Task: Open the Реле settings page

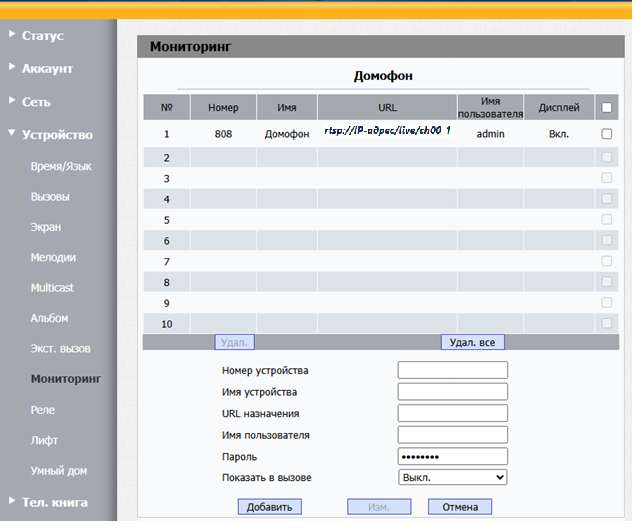Action: (42, 410)
